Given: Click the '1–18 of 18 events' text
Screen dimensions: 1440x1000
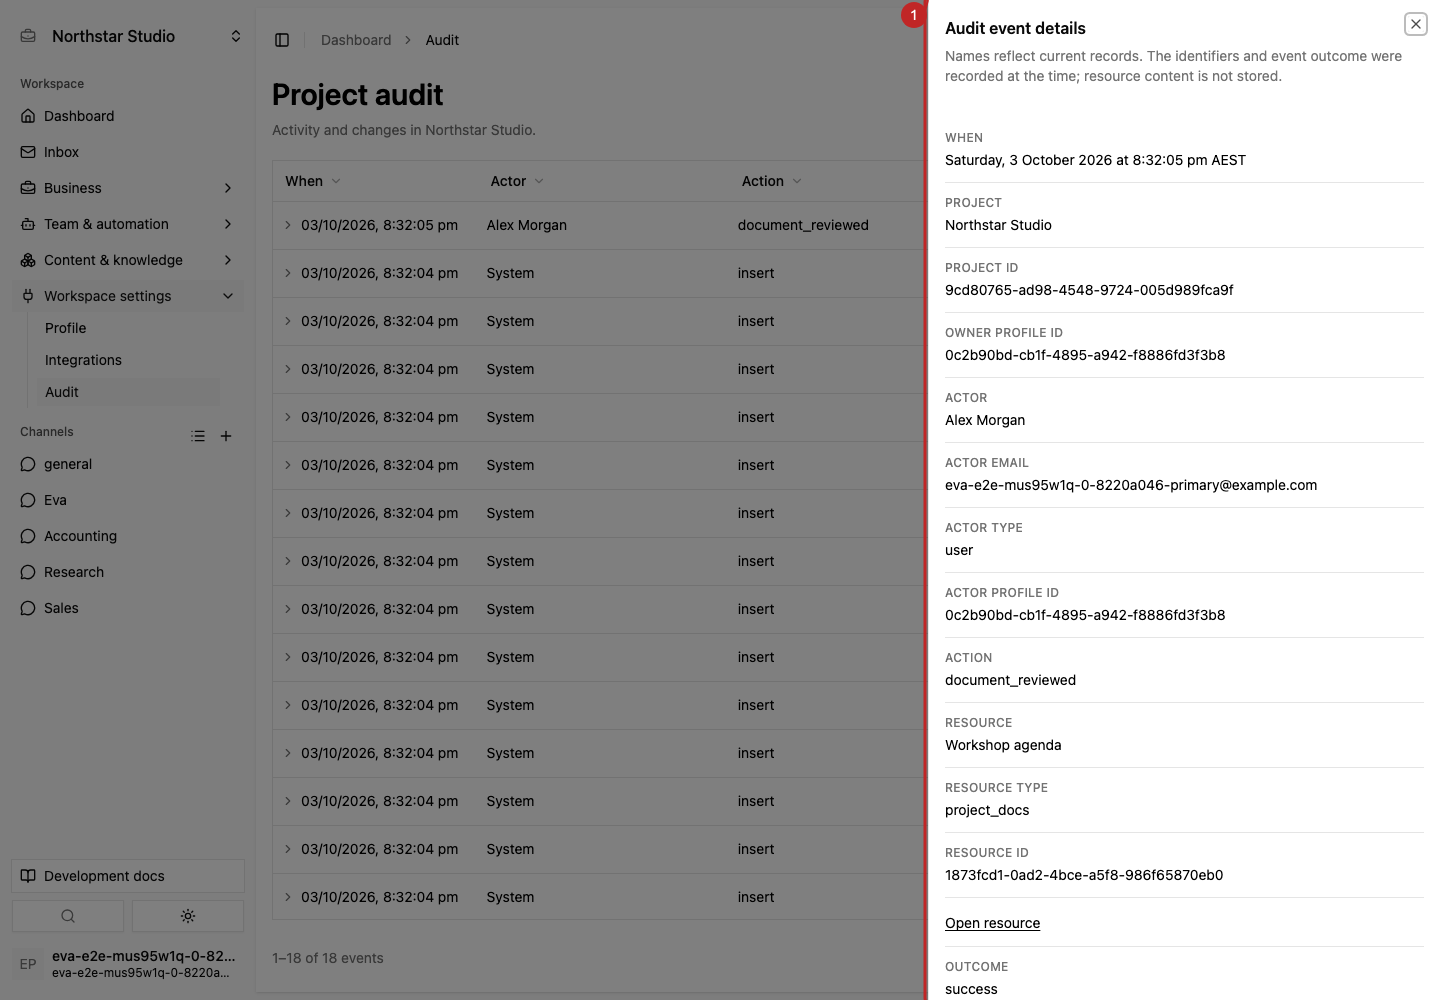Looking at the screenshot, I should tap(328, 958).
